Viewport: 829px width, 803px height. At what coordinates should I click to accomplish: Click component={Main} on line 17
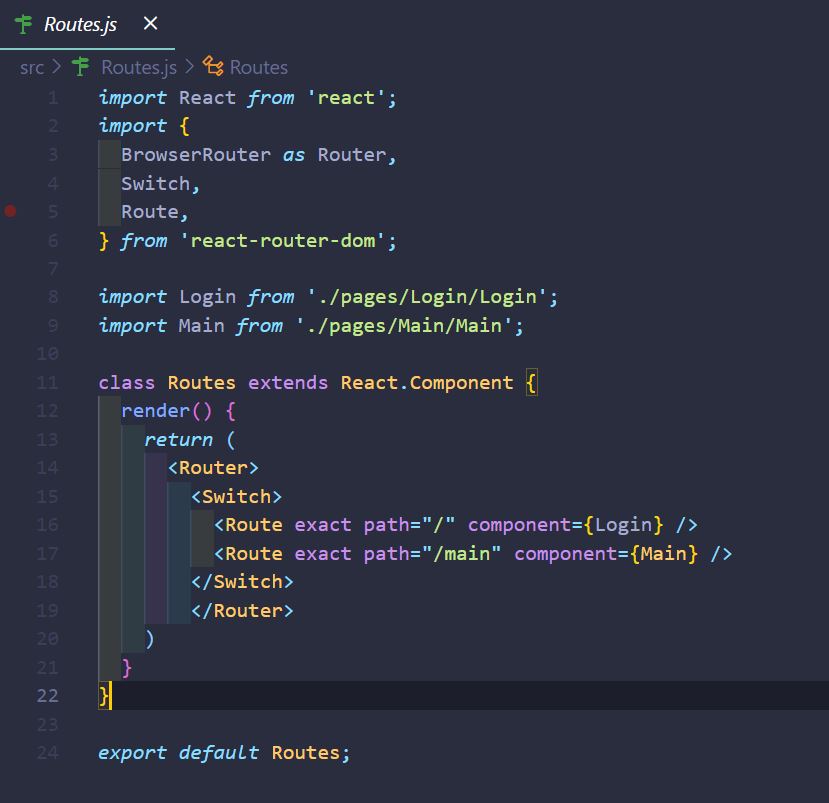pyautogui.click(x=606, y=554)
